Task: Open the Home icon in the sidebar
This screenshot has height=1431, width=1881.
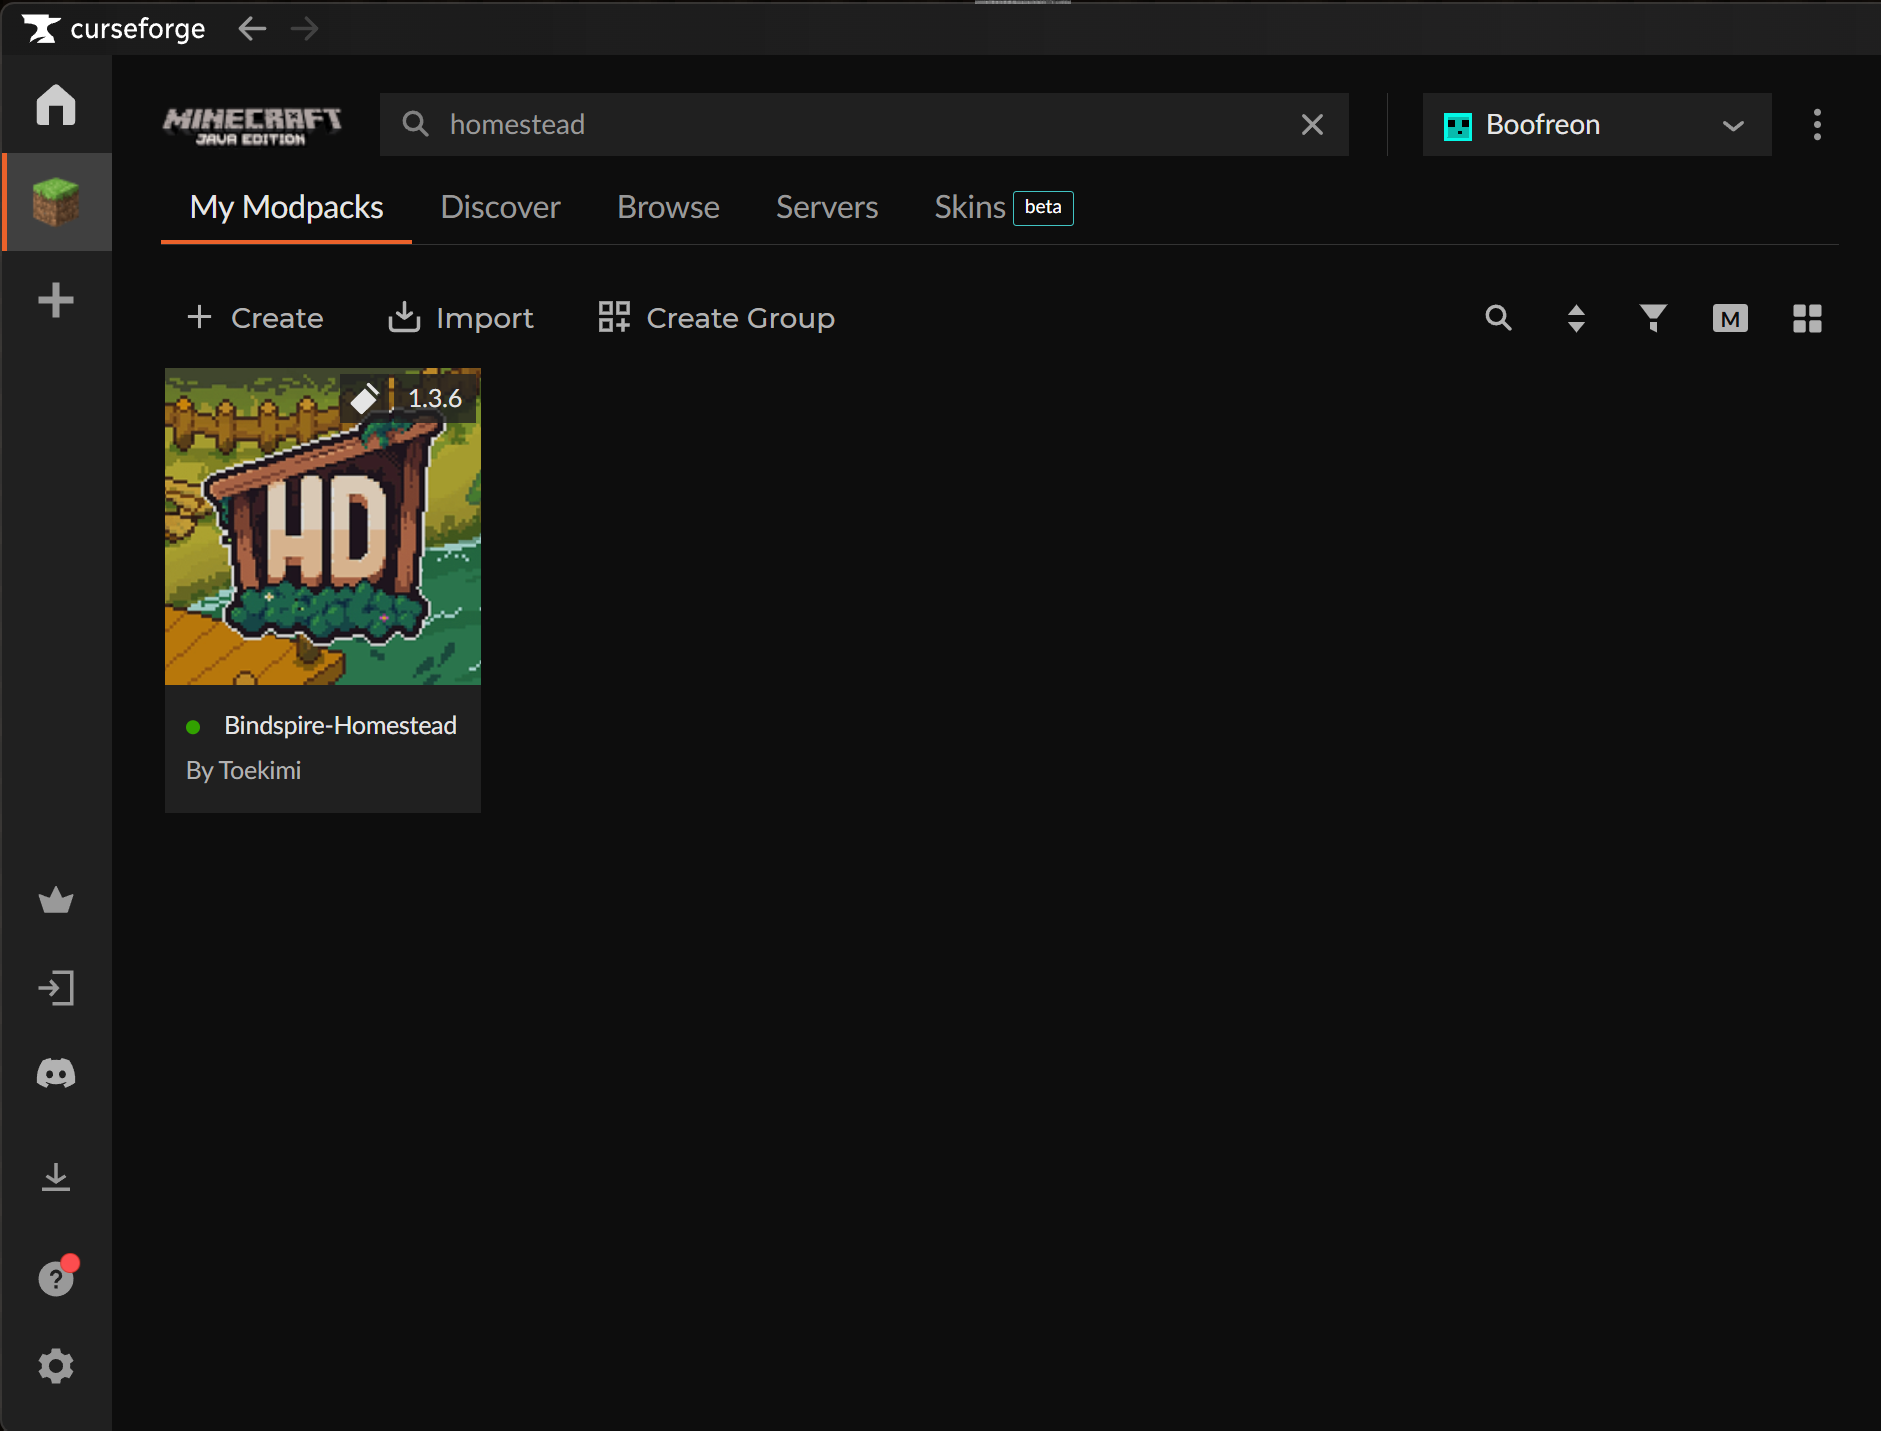Action: (x=56, y=105)
